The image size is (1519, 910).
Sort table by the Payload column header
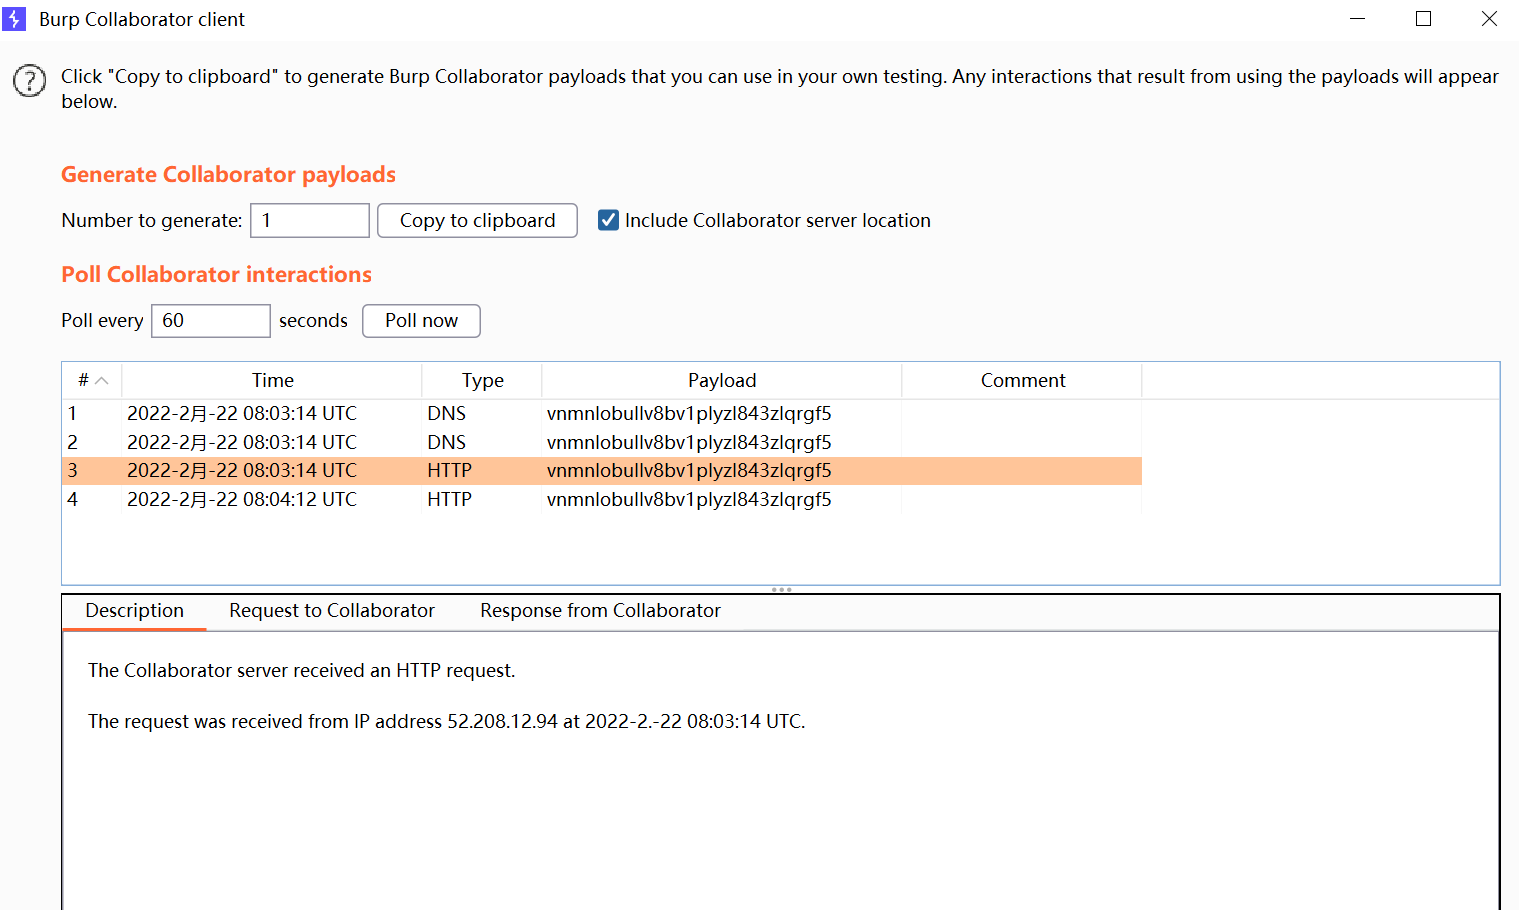tap(722, 380)
